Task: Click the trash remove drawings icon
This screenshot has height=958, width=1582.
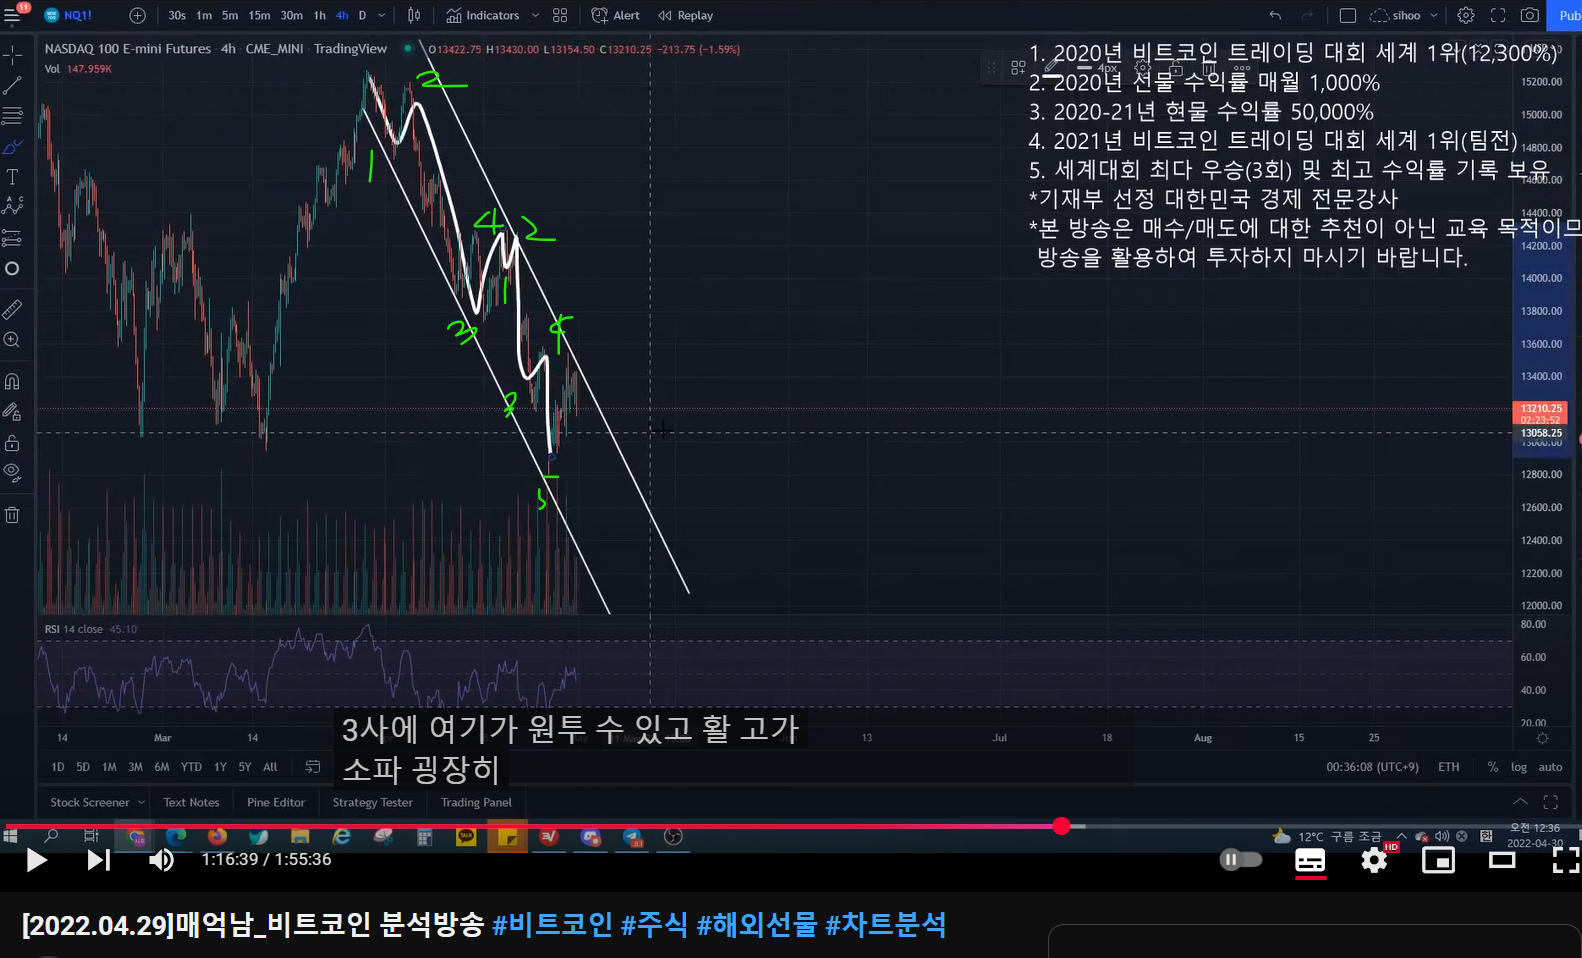Action: [13, 515]
